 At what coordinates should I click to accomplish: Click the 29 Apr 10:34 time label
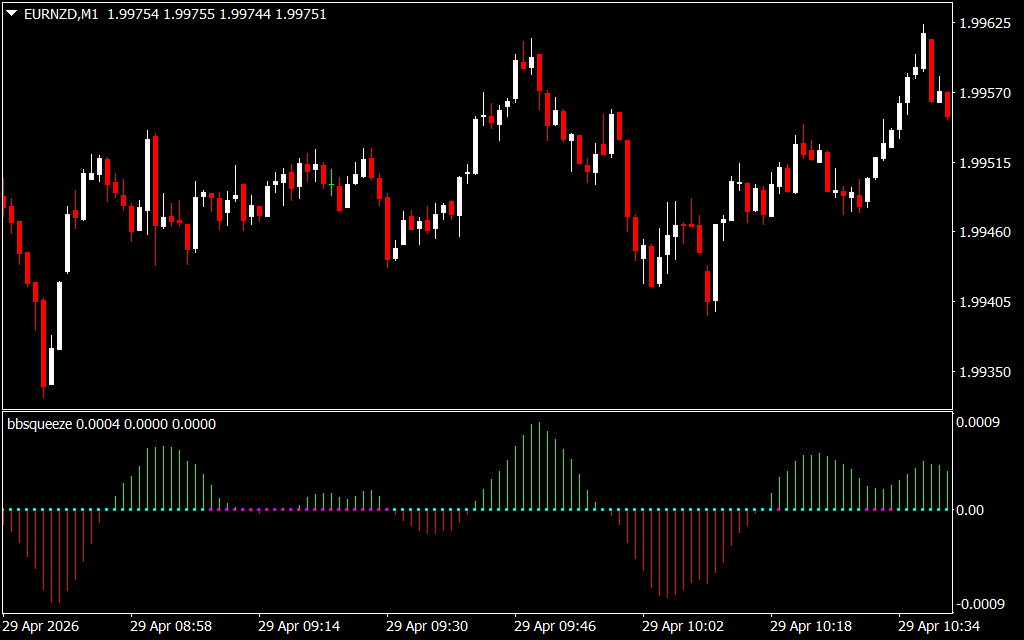[938, 626]
